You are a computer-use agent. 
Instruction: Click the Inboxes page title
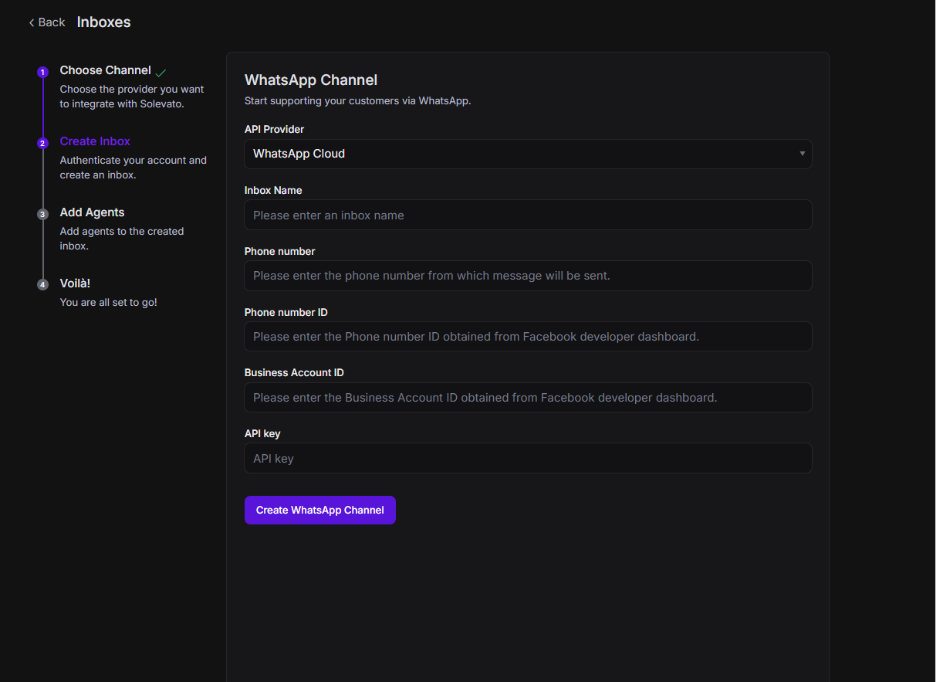104,22
